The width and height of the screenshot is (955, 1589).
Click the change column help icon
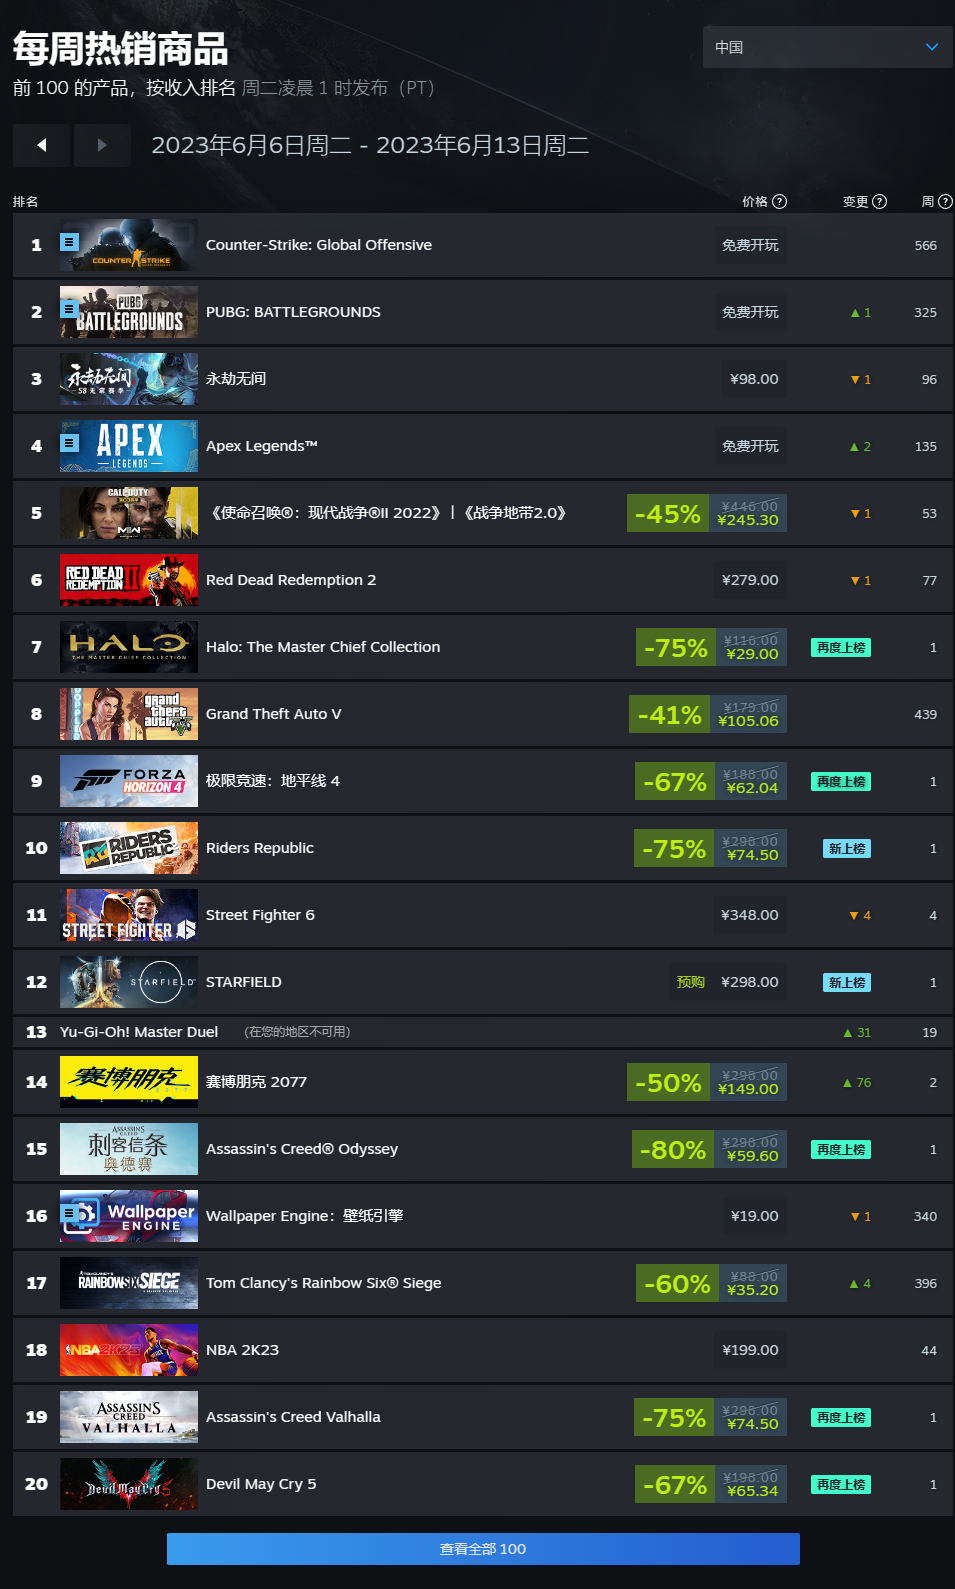[880, 201]
